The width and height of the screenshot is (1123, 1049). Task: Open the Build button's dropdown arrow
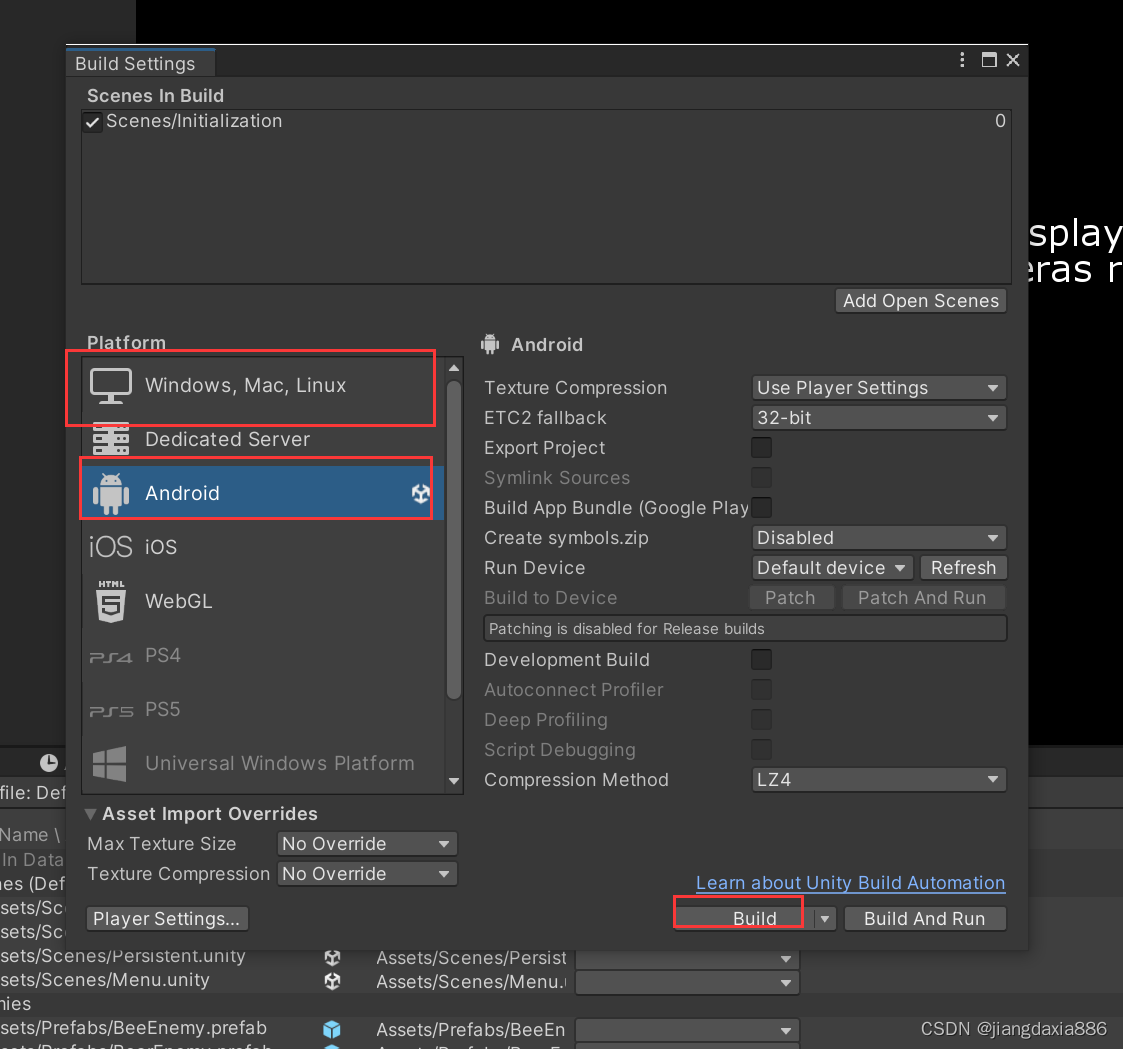(x=825, y=919)
